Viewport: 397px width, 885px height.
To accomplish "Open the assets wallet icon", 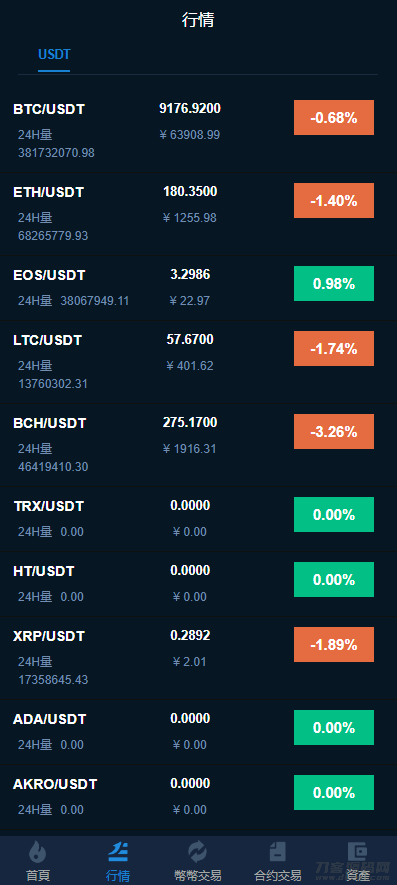I will 357,851.
